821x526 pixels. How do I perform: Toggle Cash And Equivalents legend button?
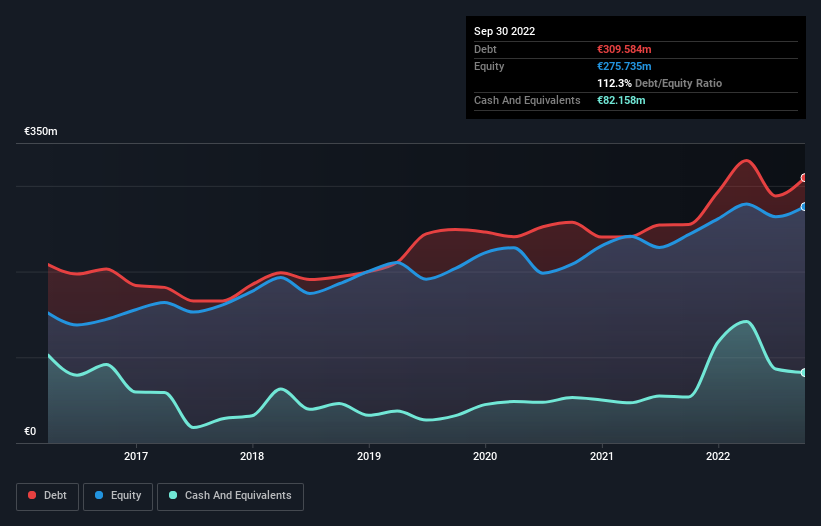pos(230,496)
